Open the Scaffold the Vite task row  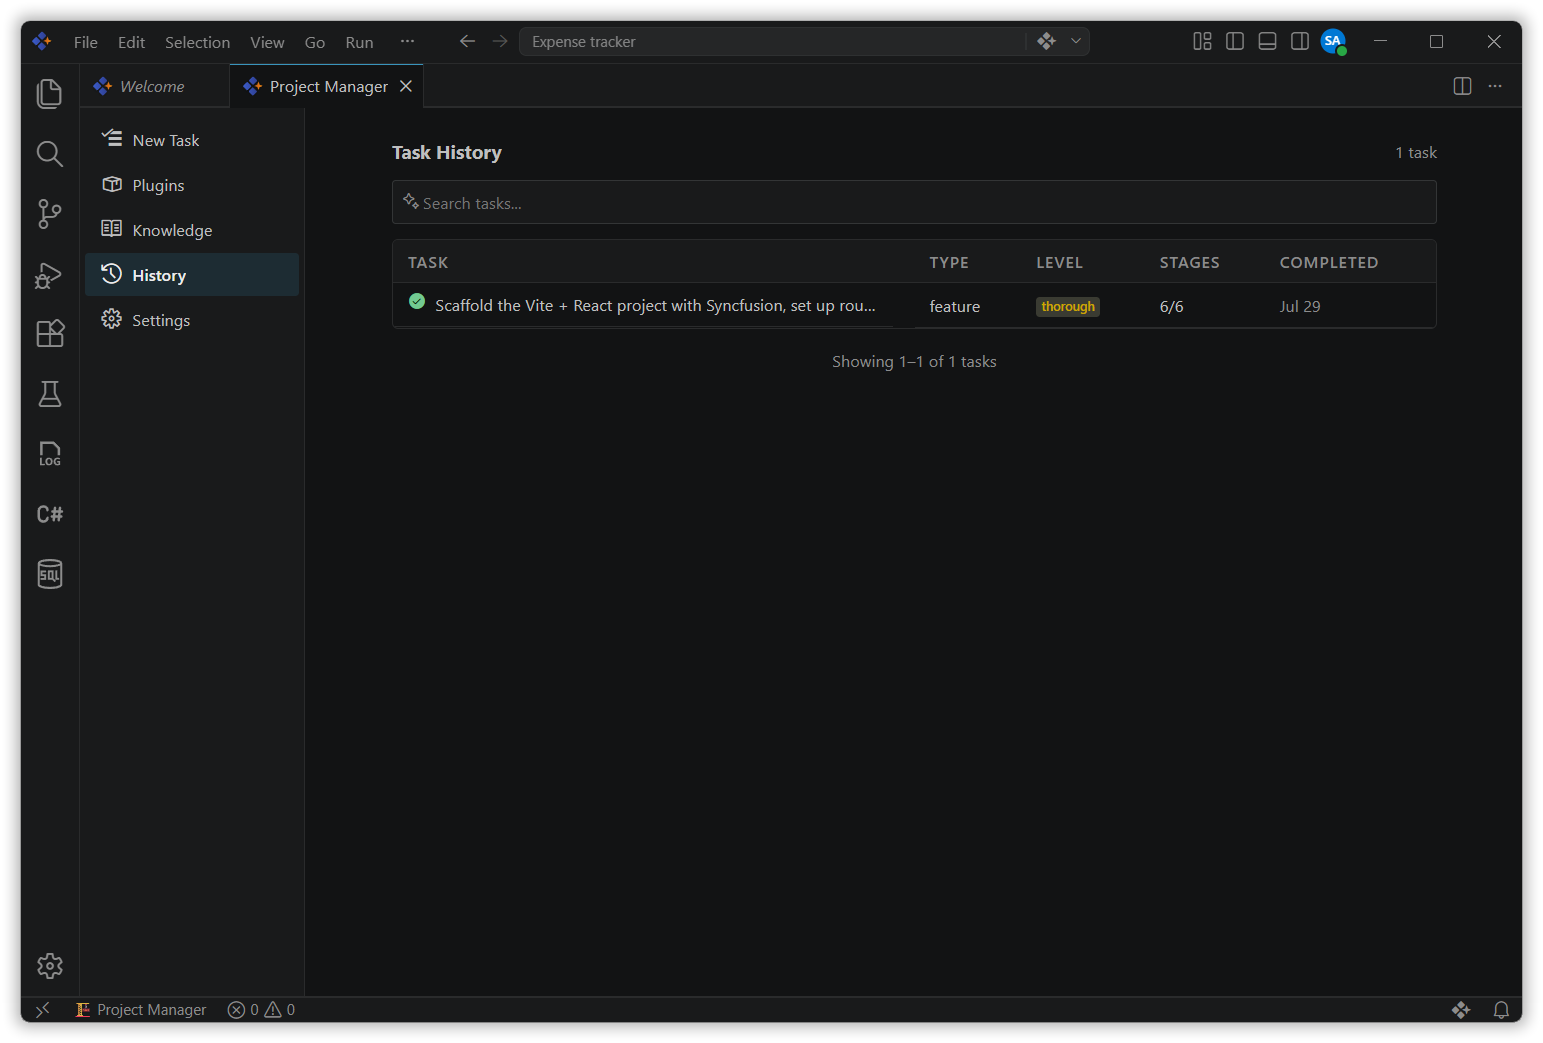(914, 306)
